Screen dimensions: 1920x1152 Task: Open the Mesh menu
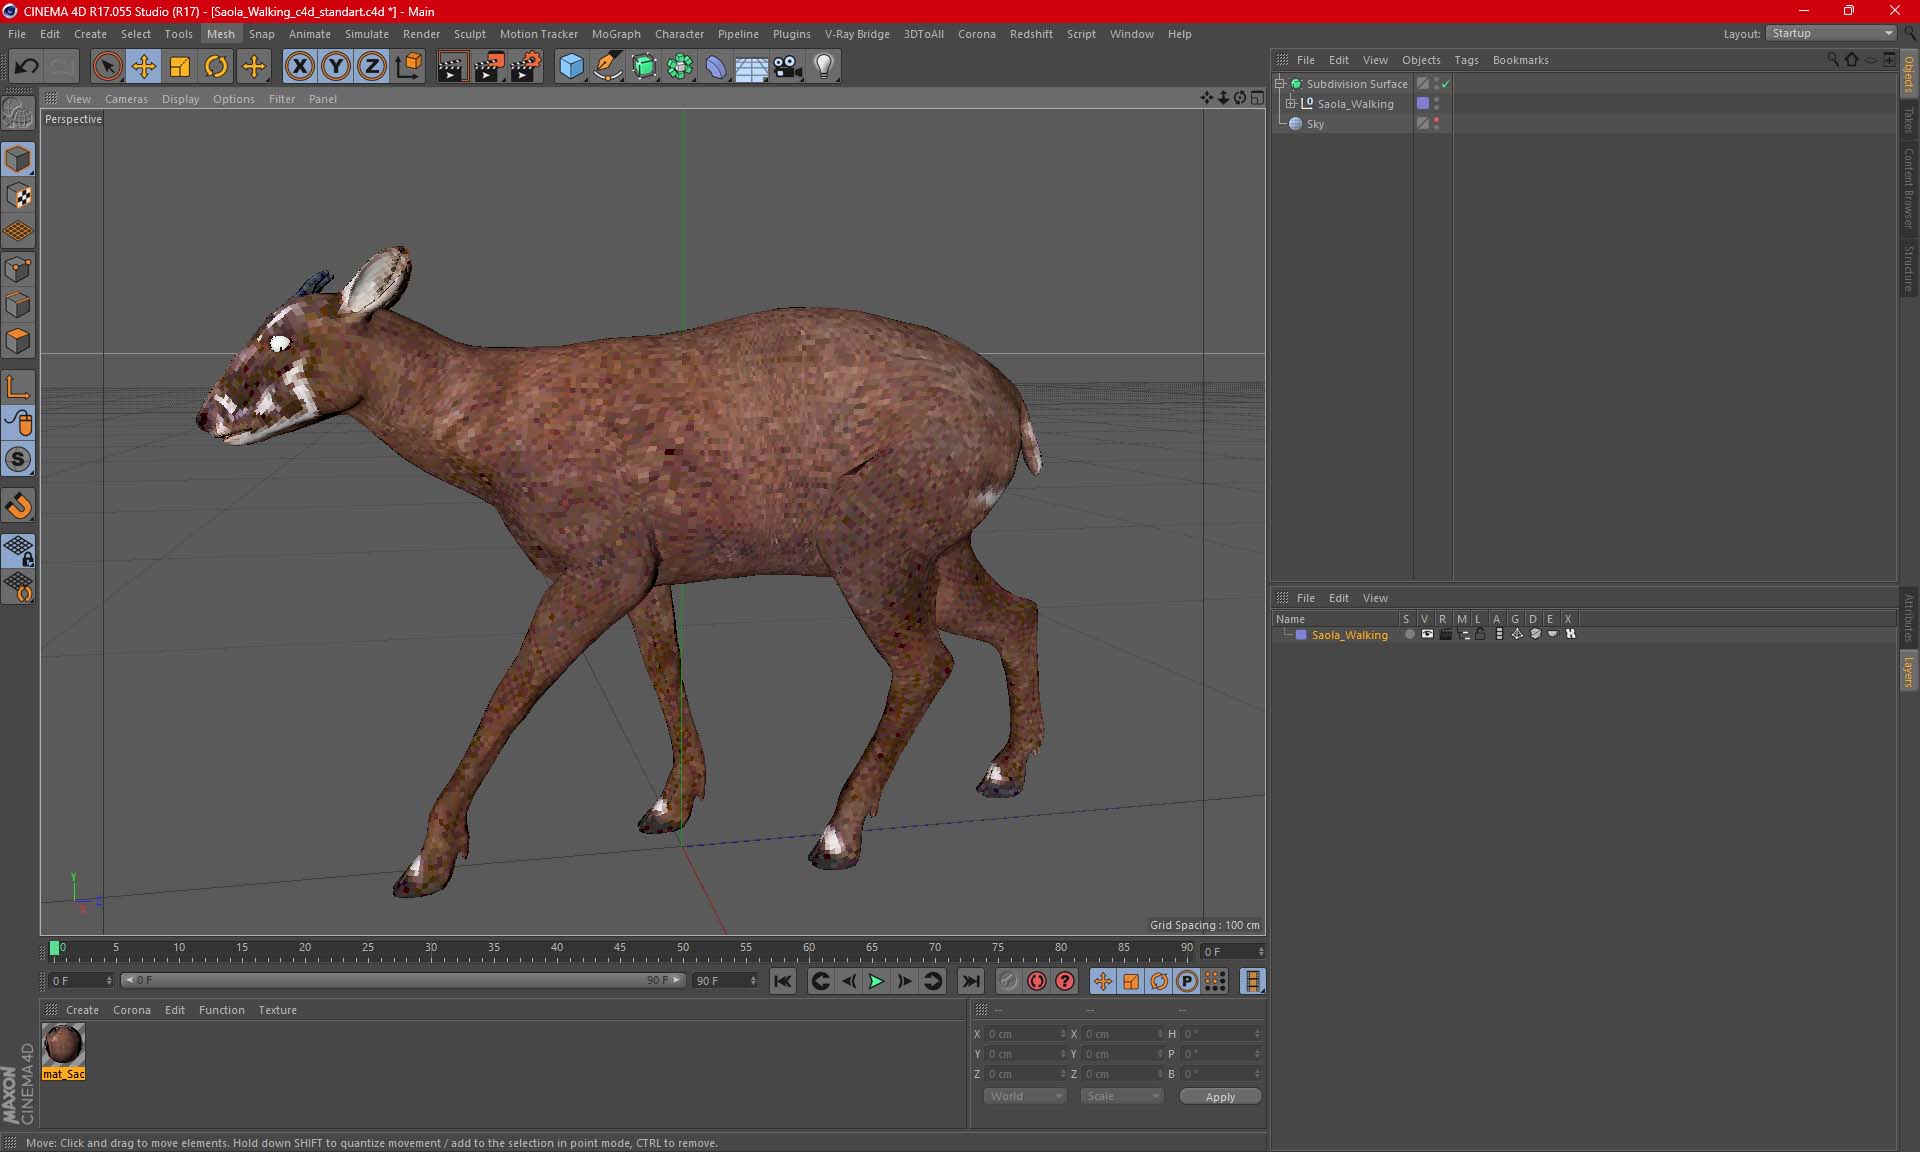tap(220, 34)
